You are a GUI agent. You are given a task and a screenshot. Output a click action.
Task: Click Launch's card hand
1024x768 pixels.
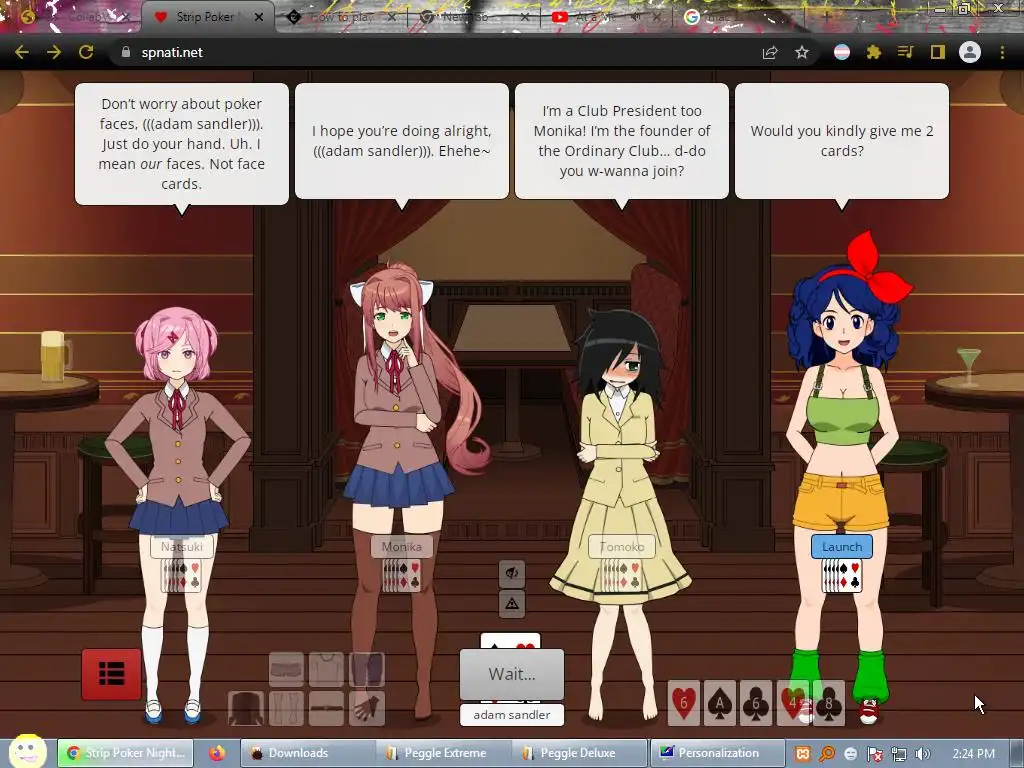point(842,576)
